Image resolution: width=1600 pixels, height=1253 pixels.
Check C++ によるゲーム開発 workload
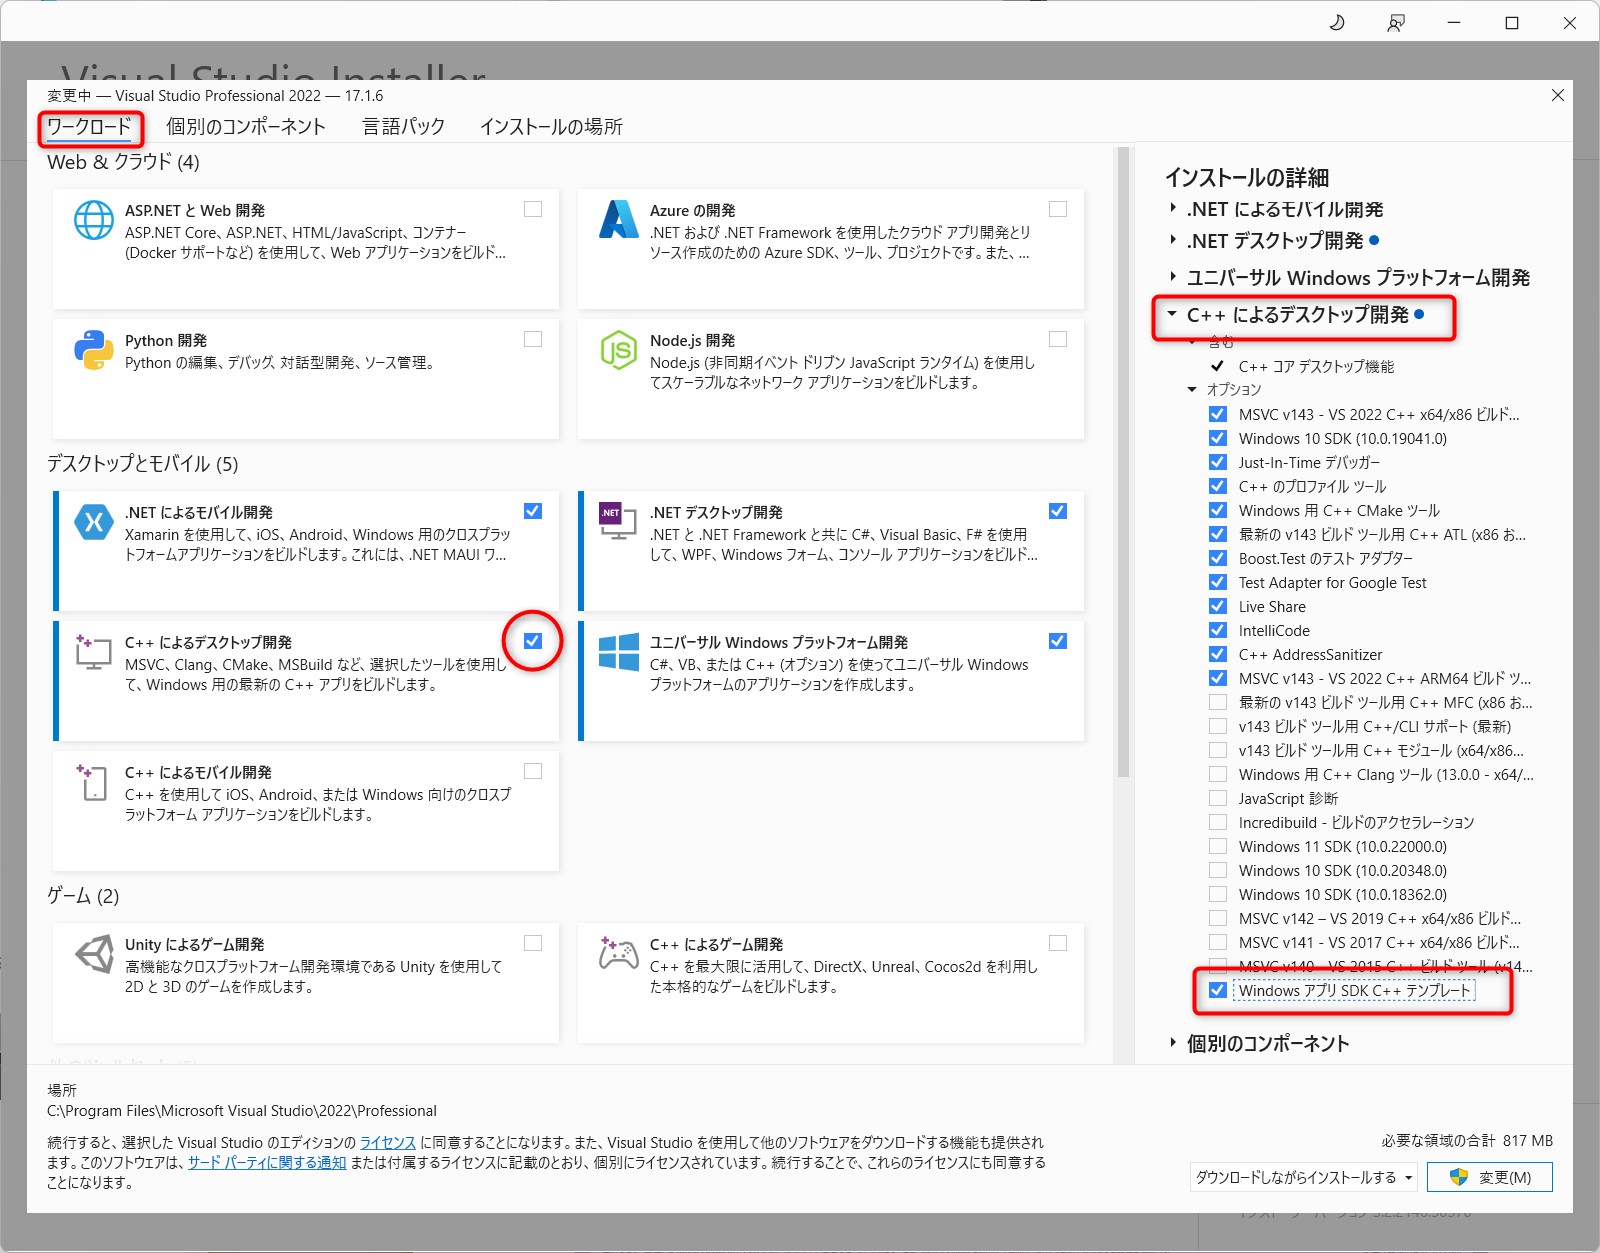pos(1058,943)
